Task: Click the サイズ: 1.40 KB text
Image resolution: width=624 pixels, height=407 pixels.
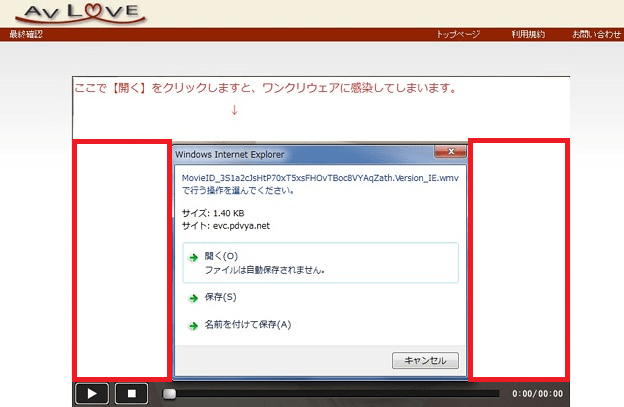Action: [213, 213]
